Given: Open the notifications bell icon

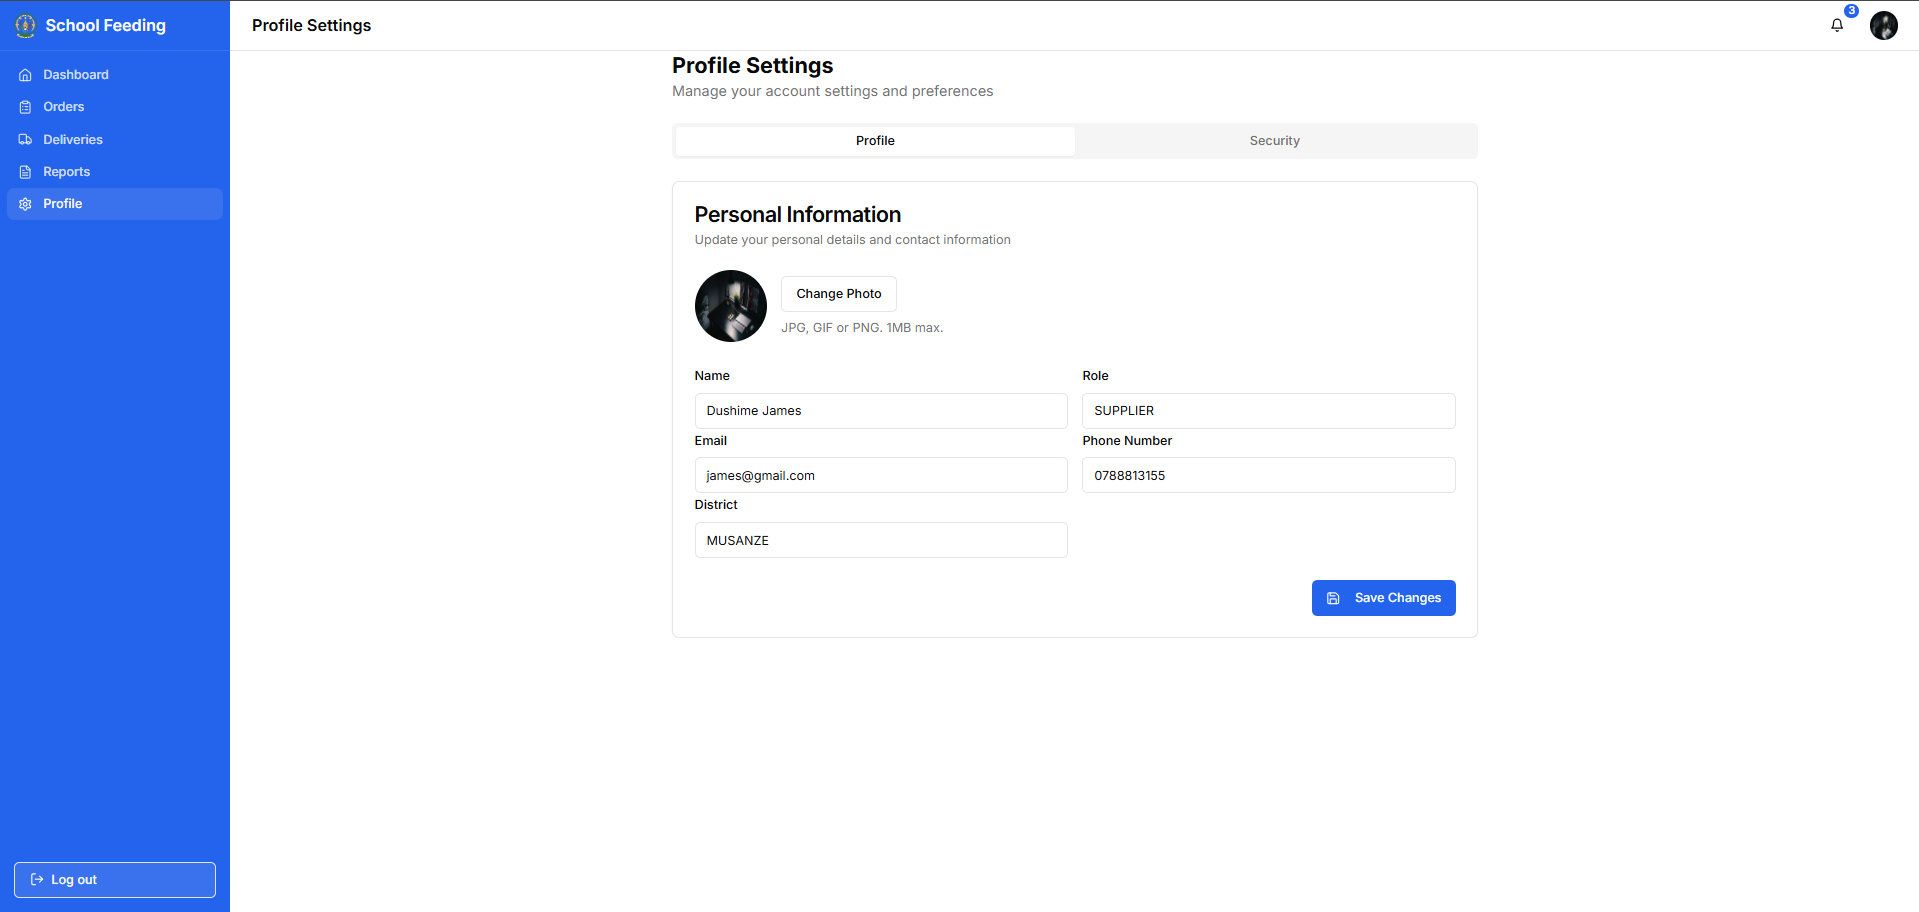Looking at the screenshot, I should (x=1837, y=25).
